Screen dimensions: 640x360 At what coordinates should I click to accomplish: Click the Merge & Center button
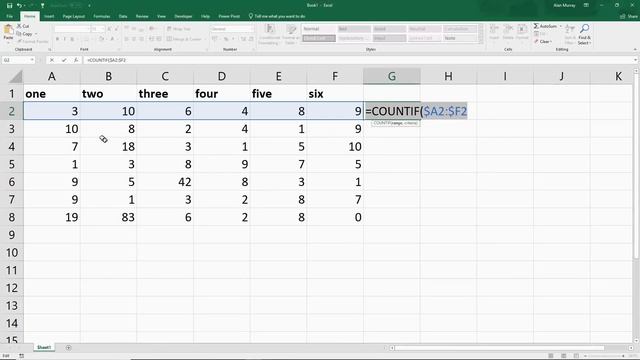184,39
